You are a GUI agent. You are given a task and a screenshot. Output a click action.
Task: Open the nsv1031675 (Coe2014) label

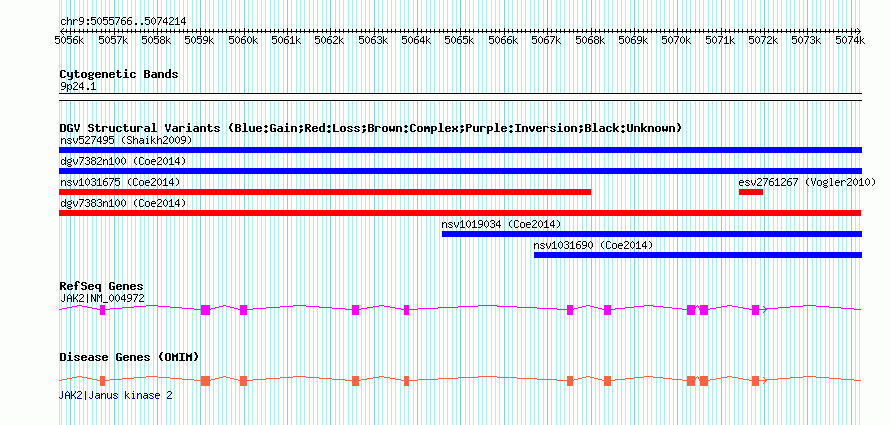pyautogui.click(x=120, y=182)
